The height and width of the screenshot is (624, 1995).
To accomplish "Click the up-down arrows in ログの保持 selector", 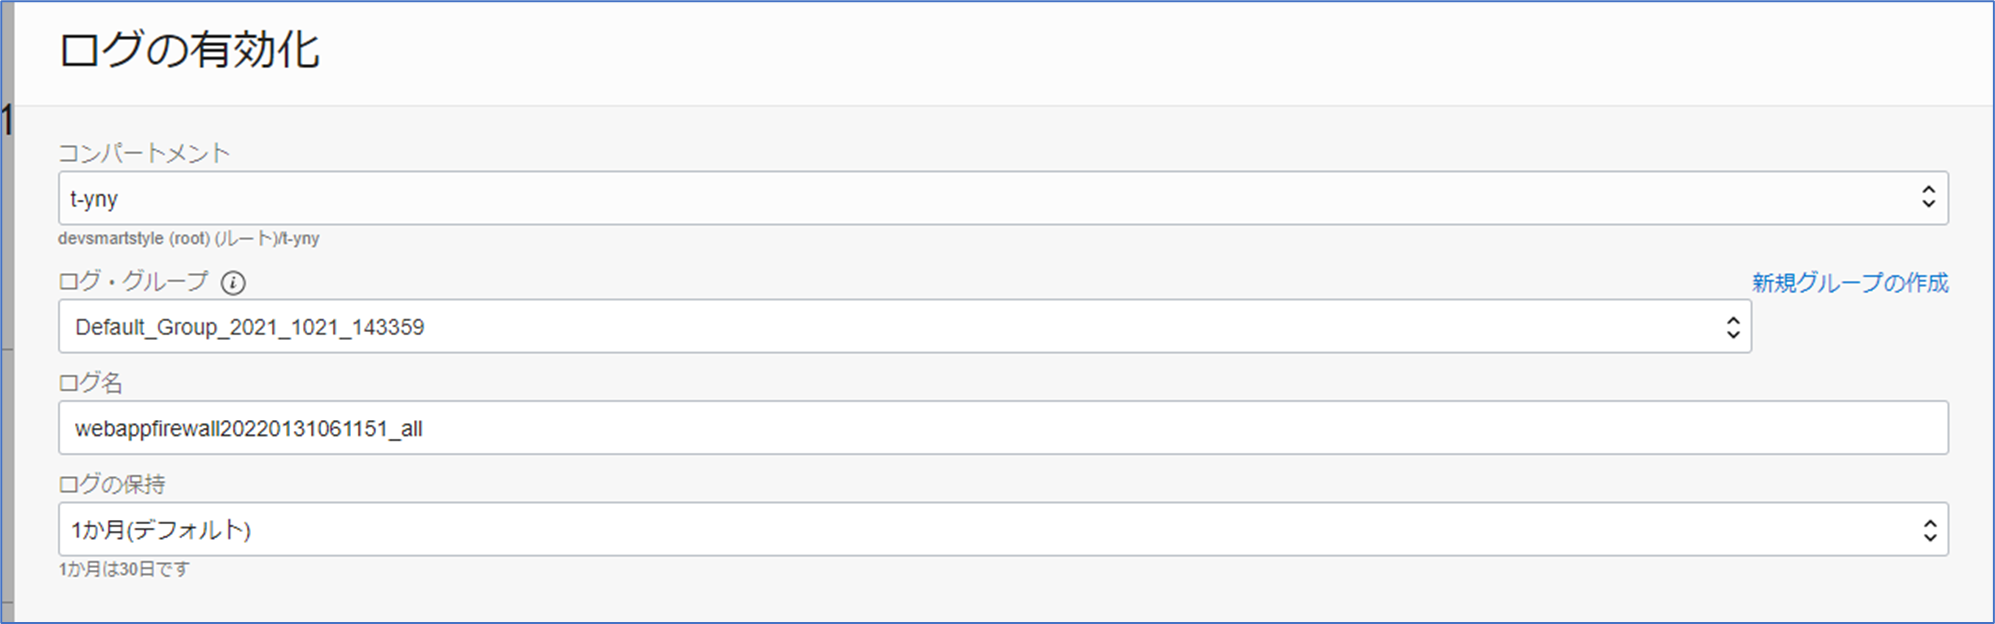I will click(1929, 530).
